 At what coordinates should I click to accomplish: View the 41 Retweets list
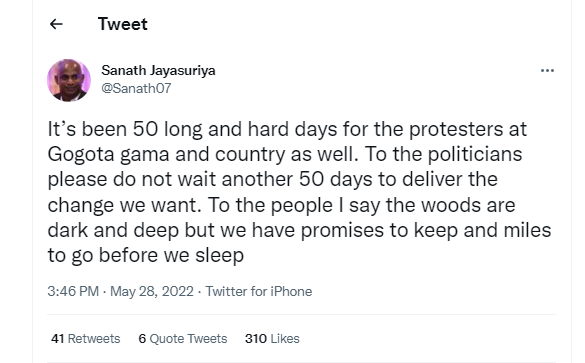click(85, 339)
